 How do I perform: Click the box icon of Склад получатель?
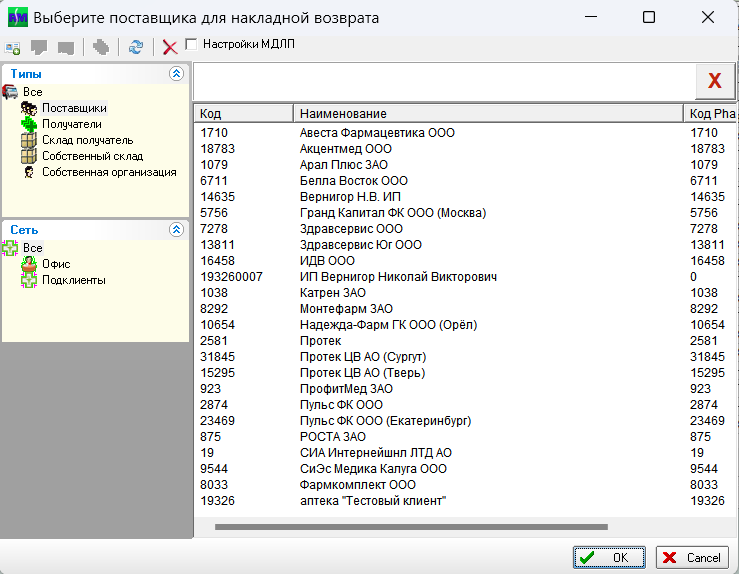click(x=29, y=140)
